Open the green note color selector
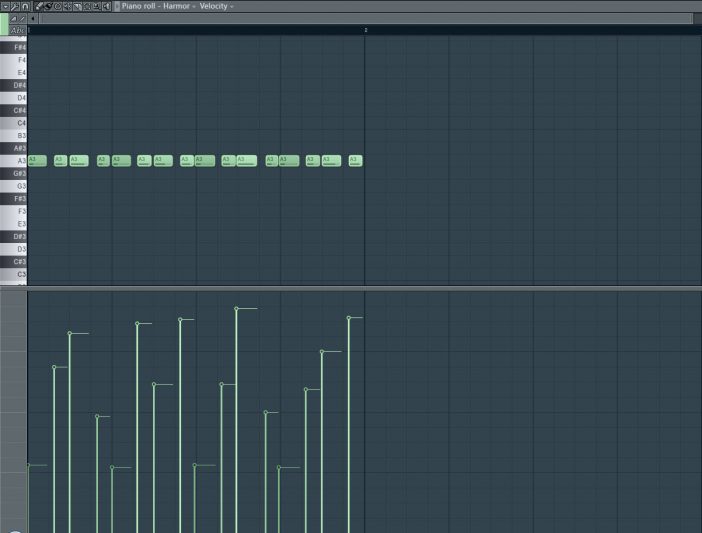 coord(4,24)
